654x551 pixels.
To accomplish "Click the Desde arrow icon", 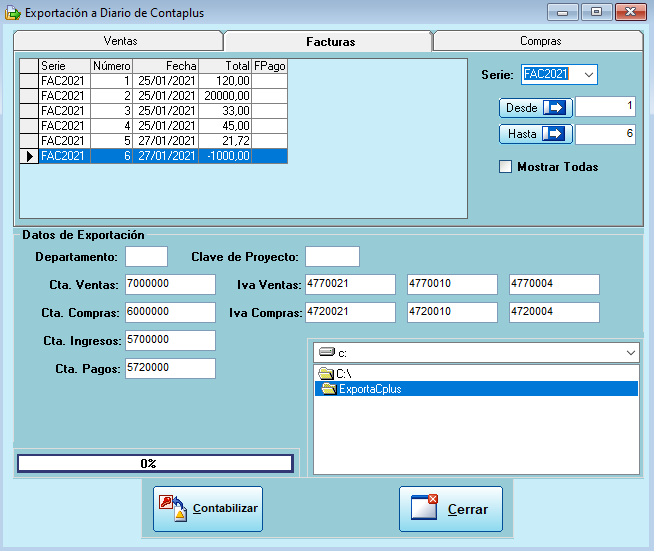I will (554, 108).
